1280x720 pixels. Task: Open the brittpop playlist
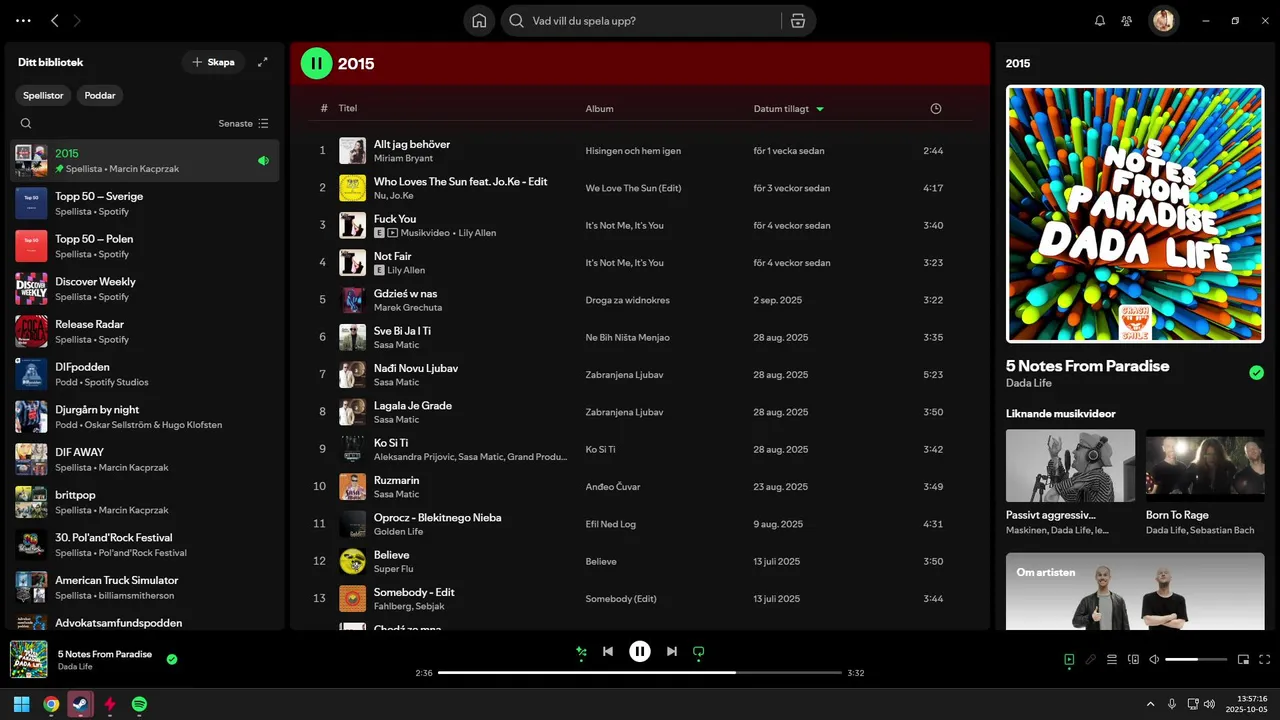coord(145,502)
